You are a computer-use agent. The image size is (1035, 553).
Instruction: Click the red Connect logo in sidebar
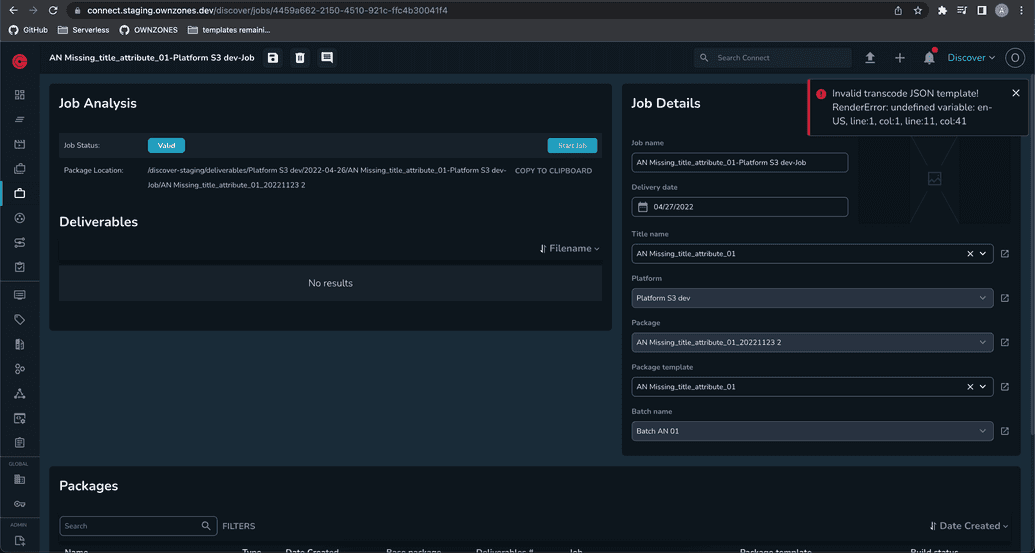20,61
